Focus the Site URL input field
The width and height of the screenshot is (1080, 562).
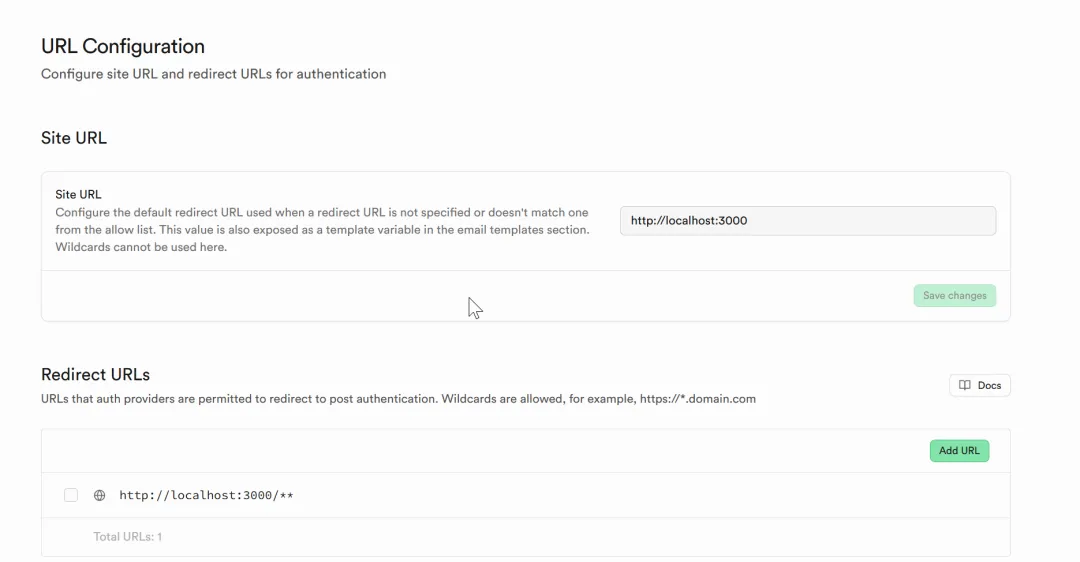point(807,221)
